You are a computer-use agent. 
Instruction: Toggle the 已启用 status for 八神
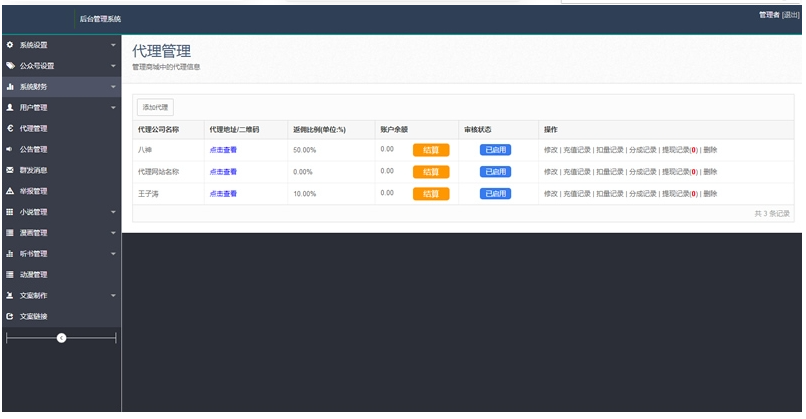click(494, 150)
